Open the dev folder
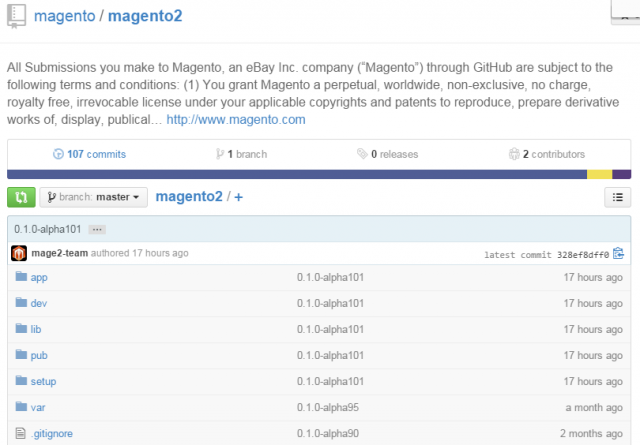The image size is (640, 445). 39,303
